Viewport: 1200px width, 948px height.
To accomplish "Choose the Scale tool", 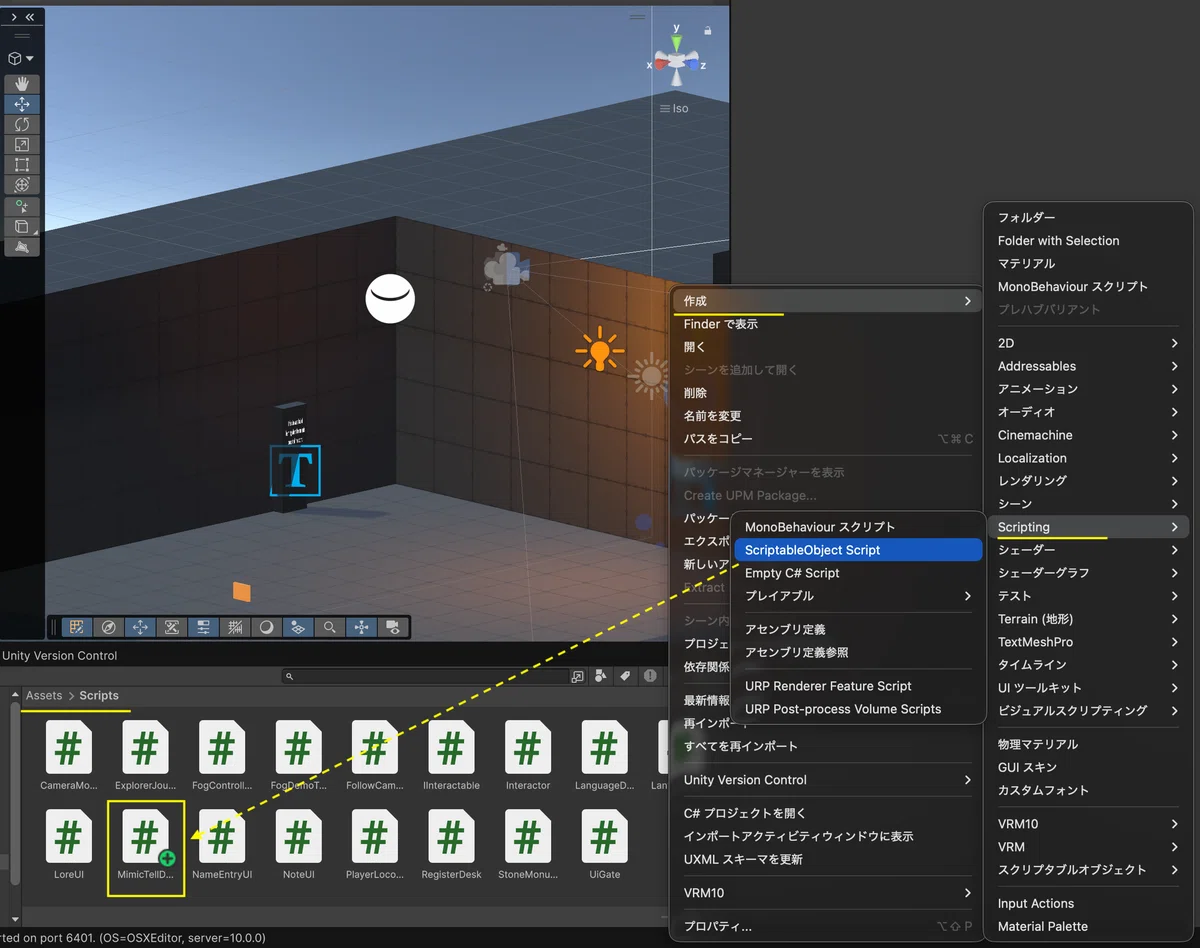I will 21,144.
